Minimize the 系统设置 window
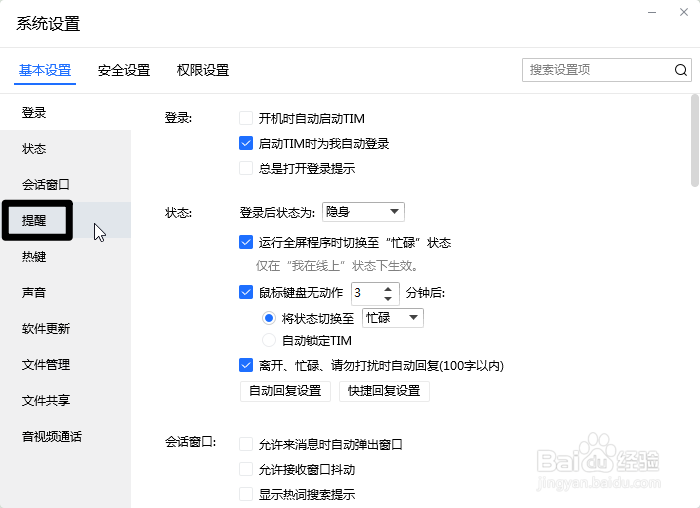700x508 pixels. click(652, 12)
